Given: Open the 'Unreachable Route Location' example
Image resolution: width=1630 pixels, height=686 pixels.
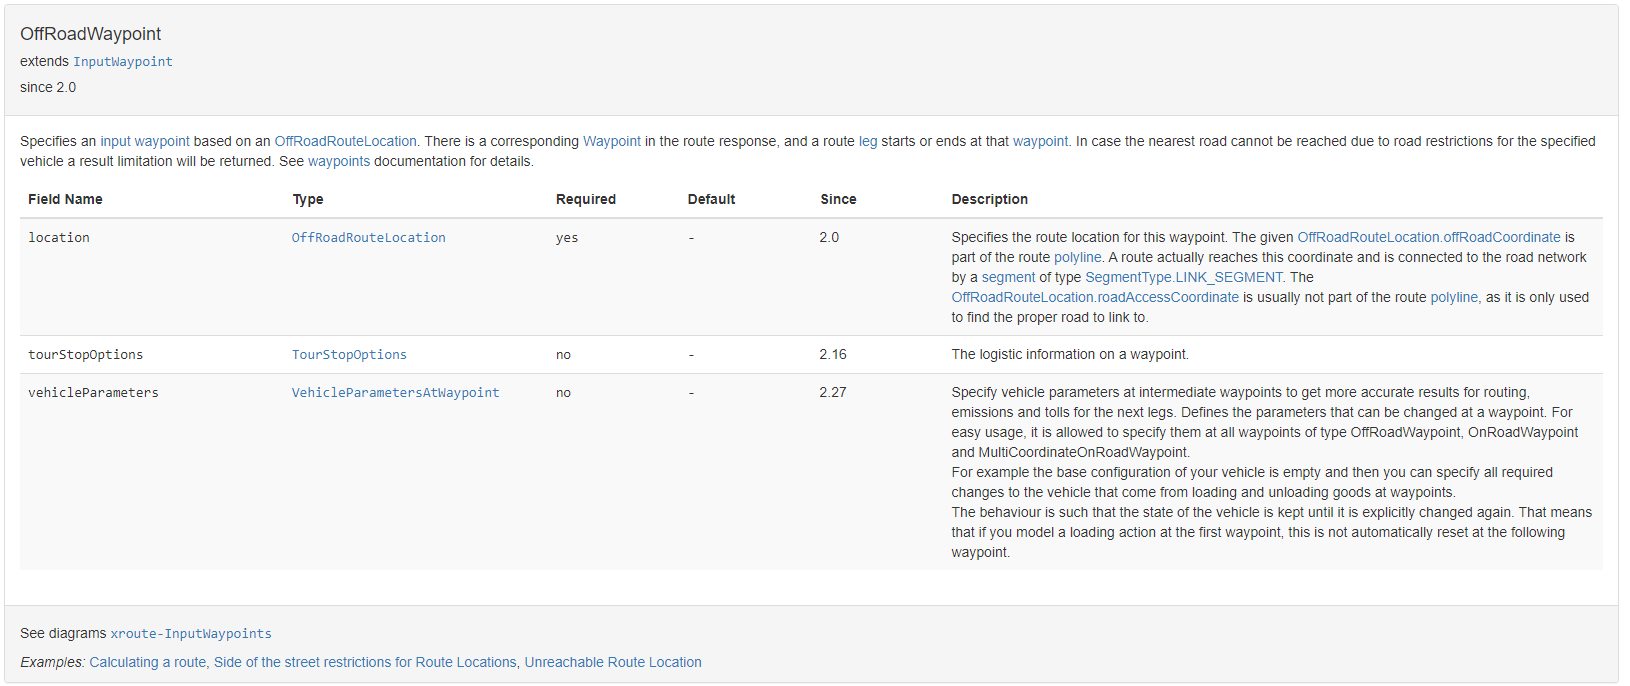Looking at the screenshot, I should [x=613, y=662].
